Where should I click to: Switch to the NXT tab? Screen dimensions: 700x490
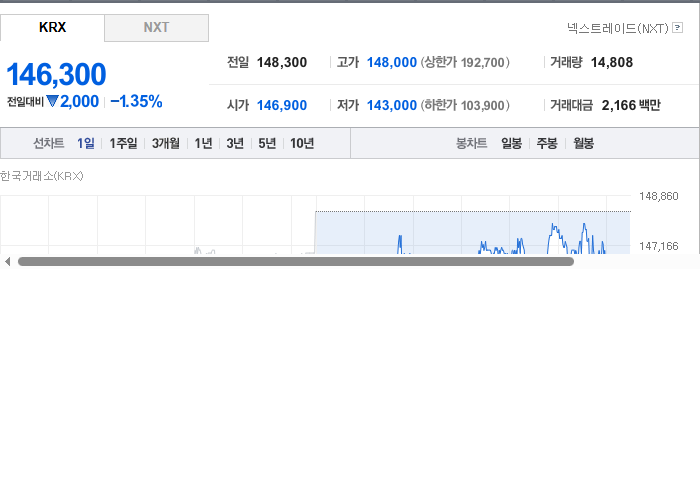click(x=156, y=28)
